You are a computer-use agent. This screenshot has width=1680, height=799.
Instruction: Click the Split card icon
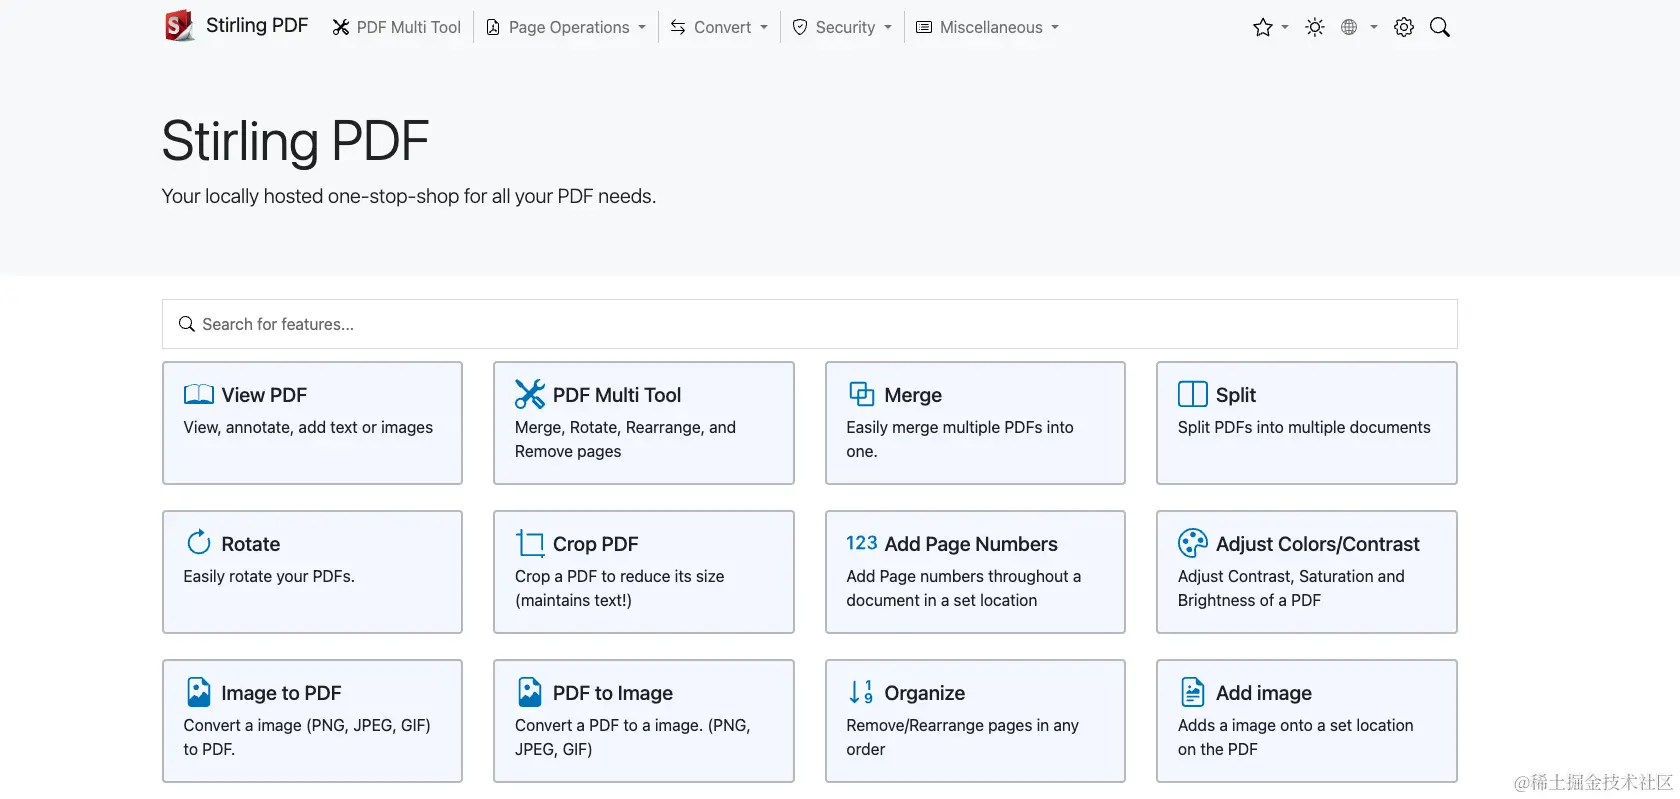pyautogui.click(x=1193, y=394)
